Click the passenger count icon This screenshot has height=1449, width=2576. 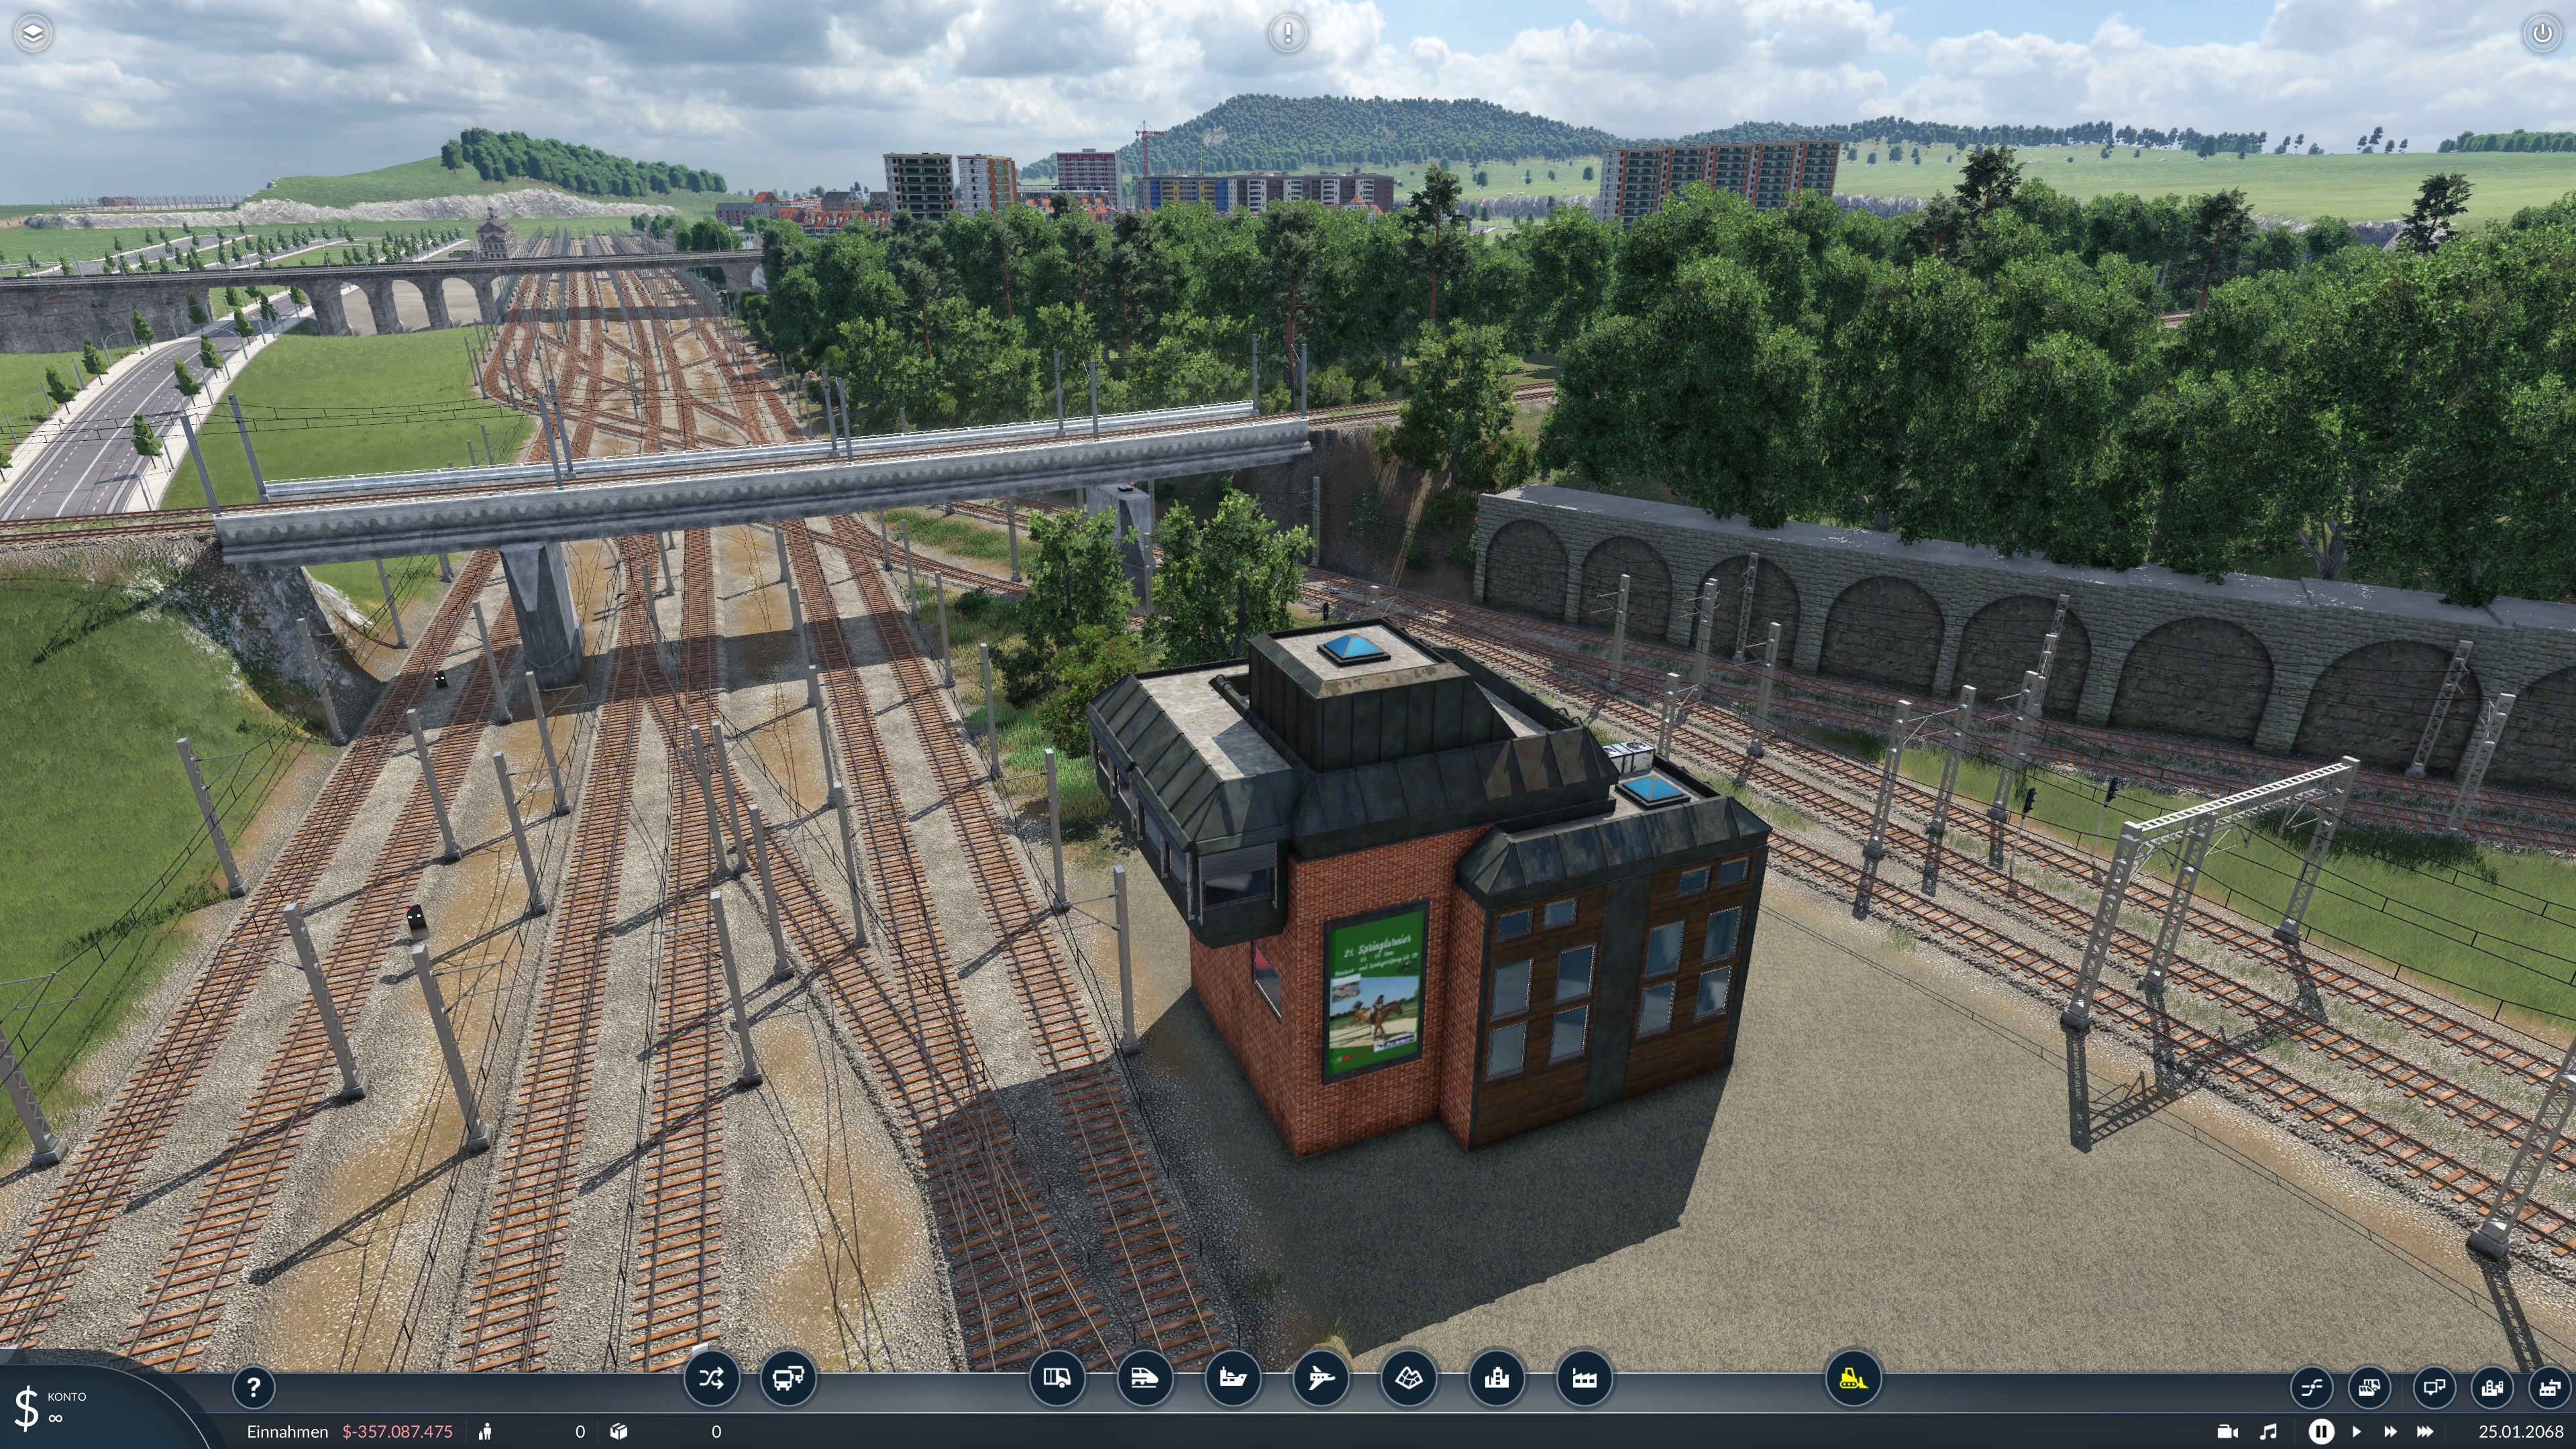coord(486,1431)
